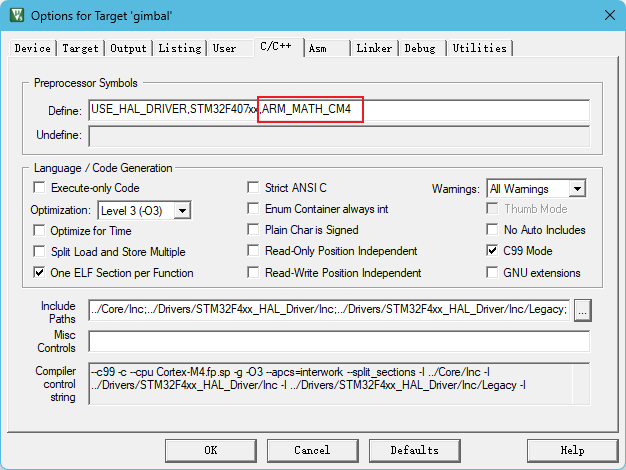Viewport: 626px width, 470px height.
Task: Click the Compiler control string box
Action: click(339, 384)
